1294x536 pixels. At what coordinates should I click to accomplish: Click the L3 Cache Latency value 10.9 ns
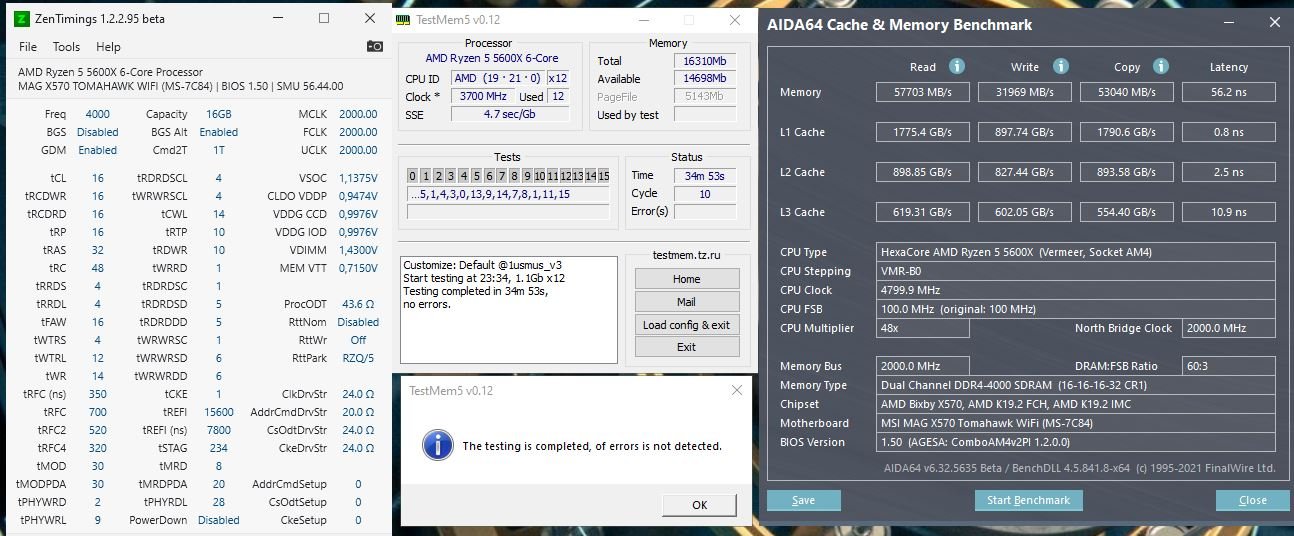point(1228,212)
